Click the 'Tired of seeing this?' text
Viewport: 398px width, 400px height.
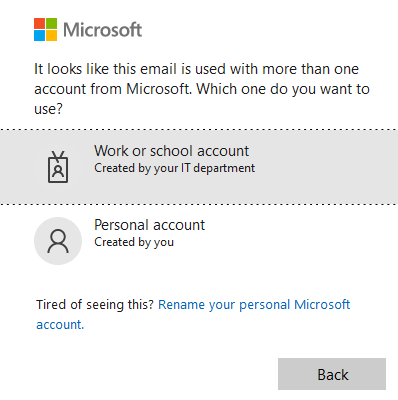click(95, 305)
